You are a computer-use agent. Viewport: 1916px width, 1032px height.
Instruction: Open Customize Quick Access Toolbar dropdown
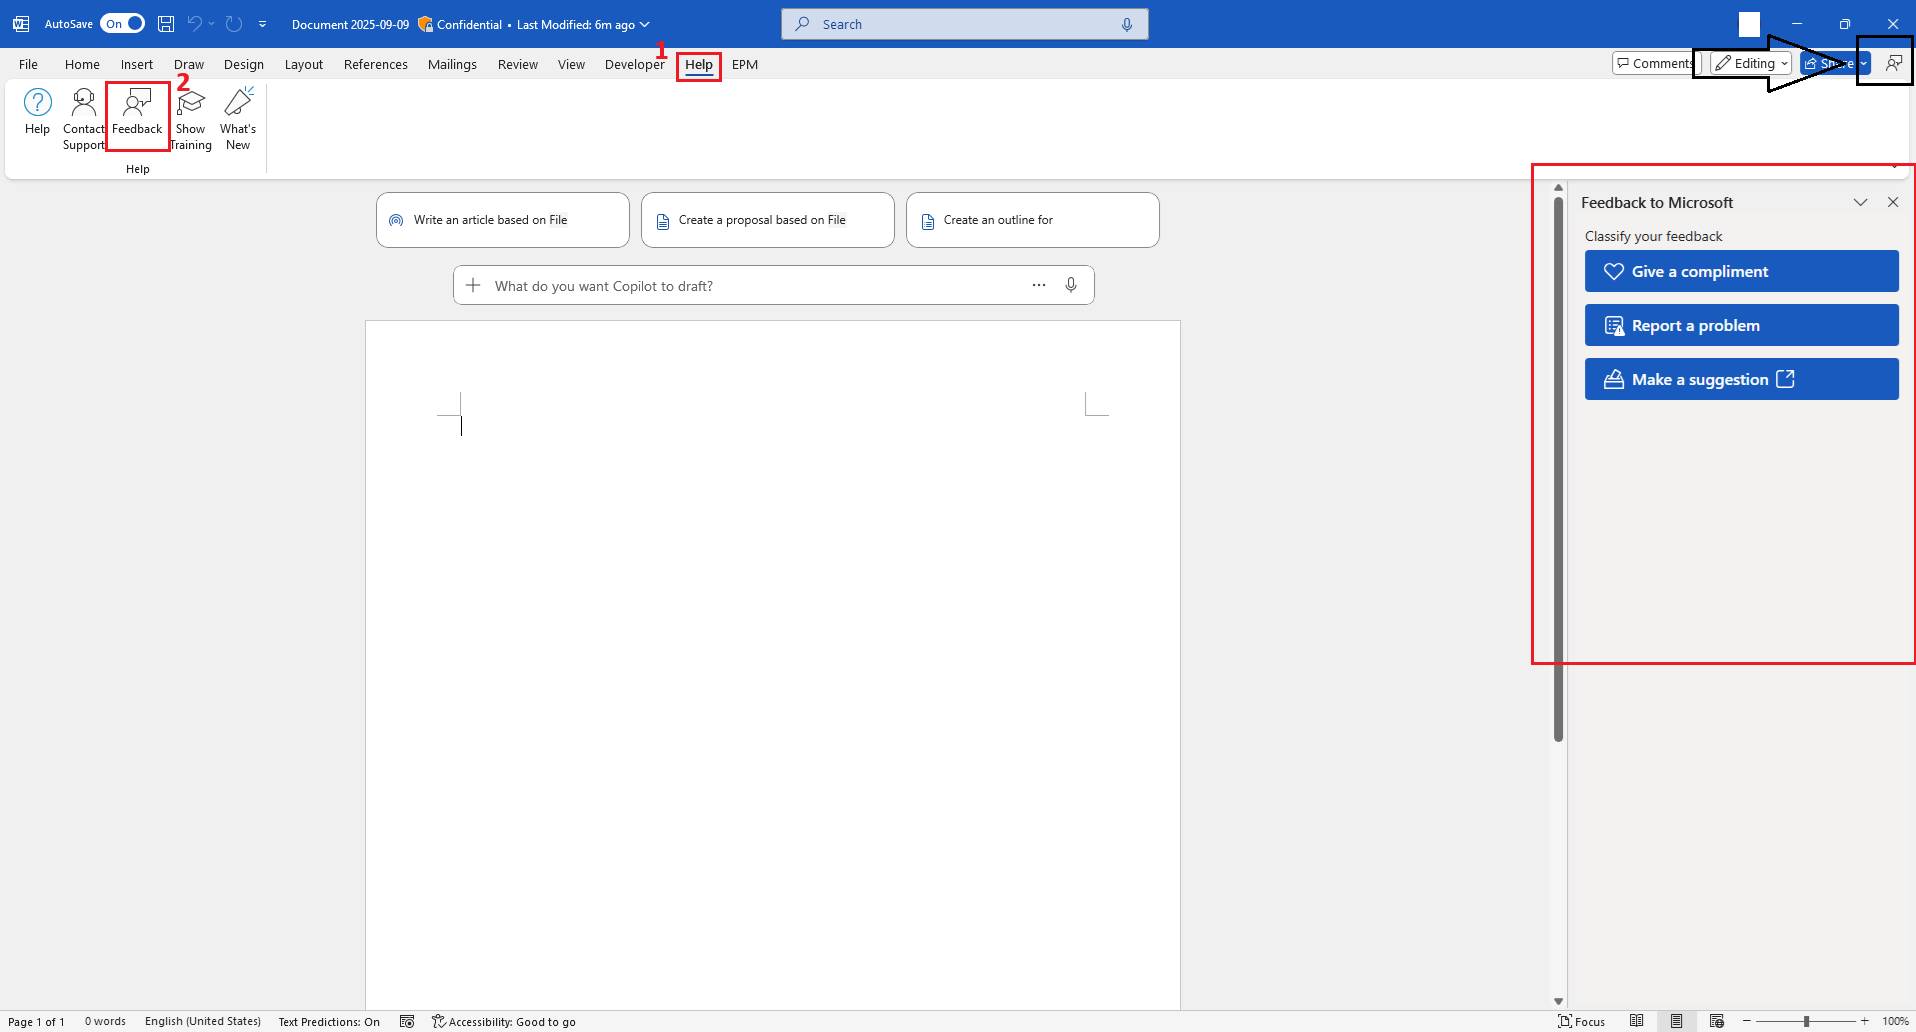click(262, 24)
